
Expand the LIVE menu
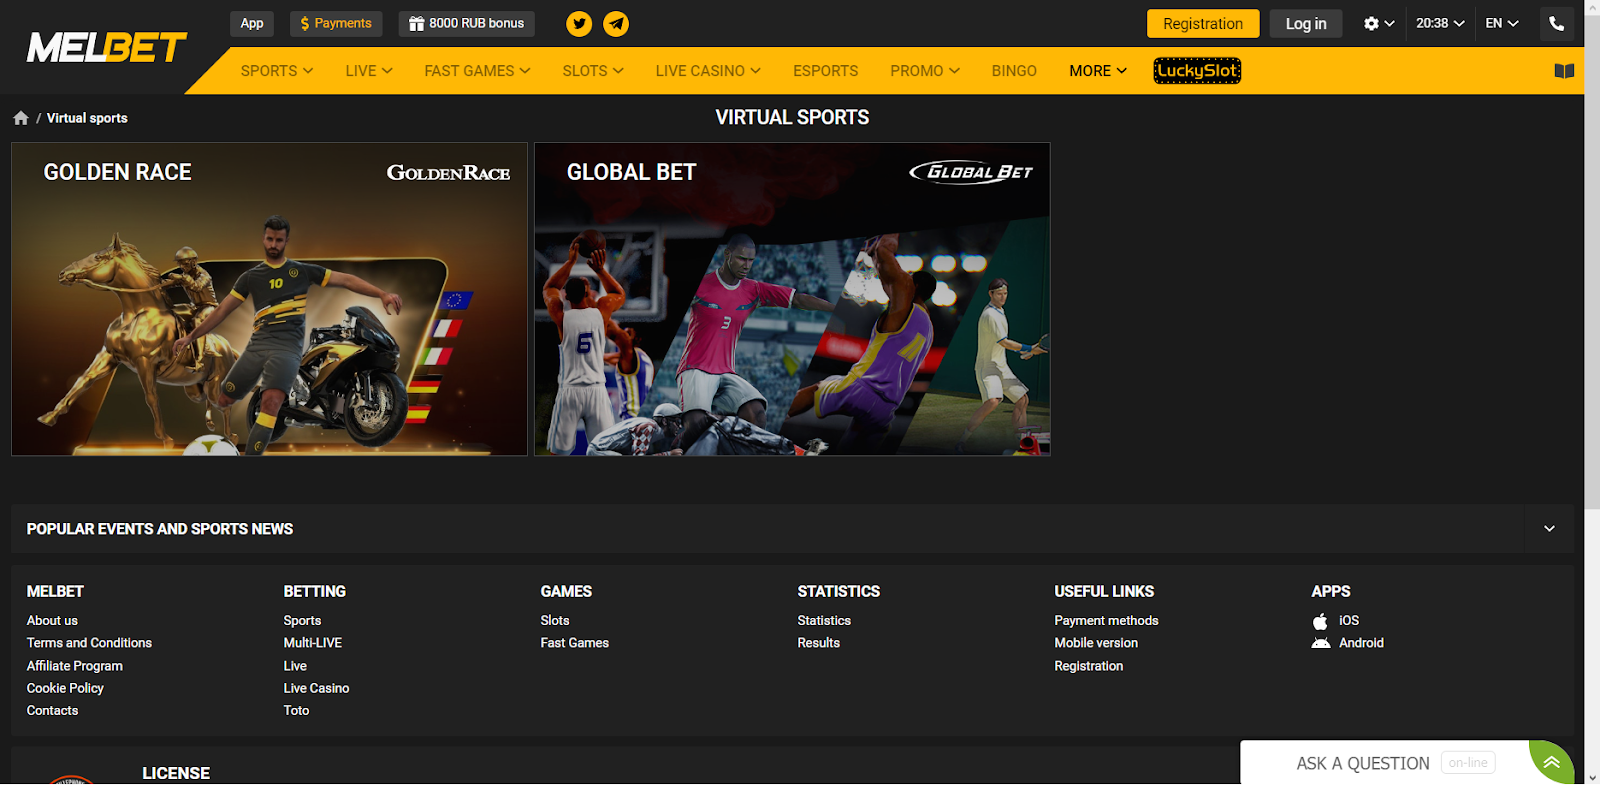pos(369,71)
